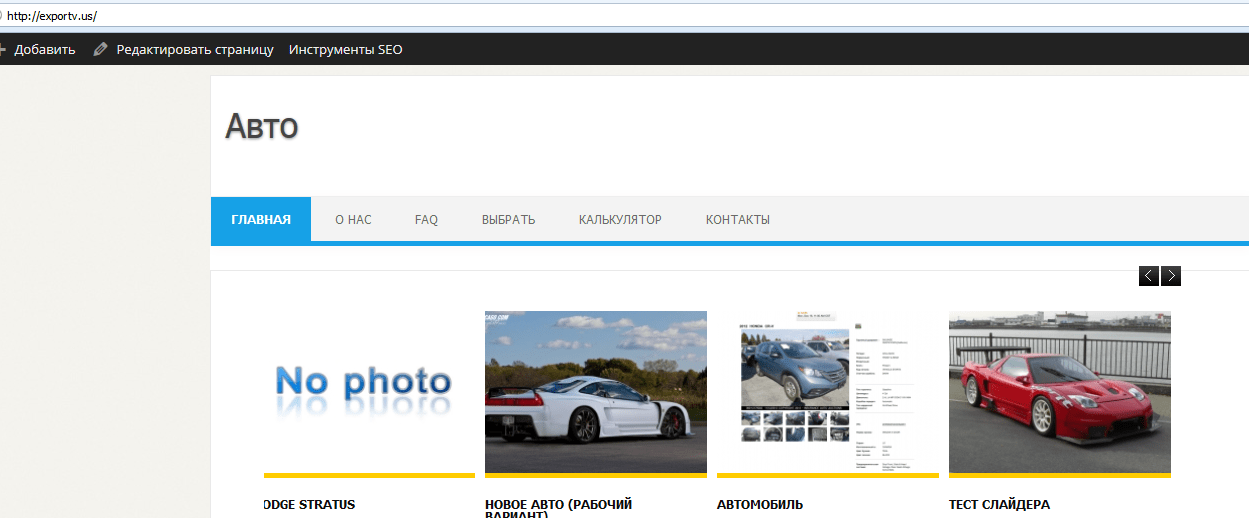
Task: Open the white sports car thumbnail
Action: coord(596,392)
